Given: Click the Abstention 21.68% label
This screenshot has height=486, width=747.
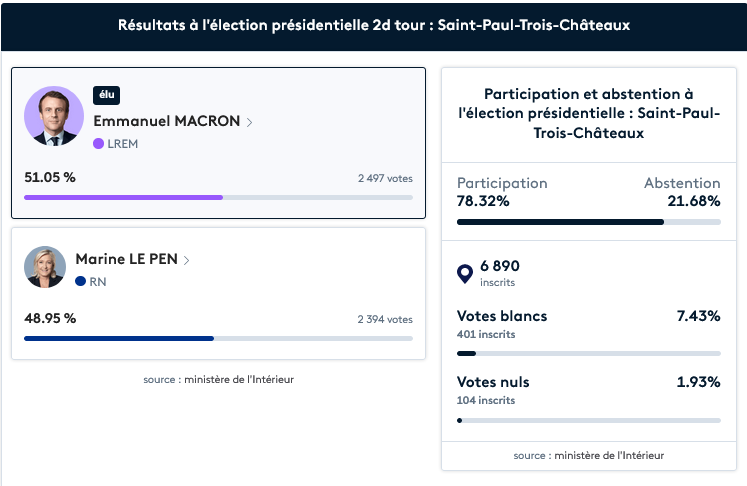Looking at the screenshot, I should click(682, 192).
